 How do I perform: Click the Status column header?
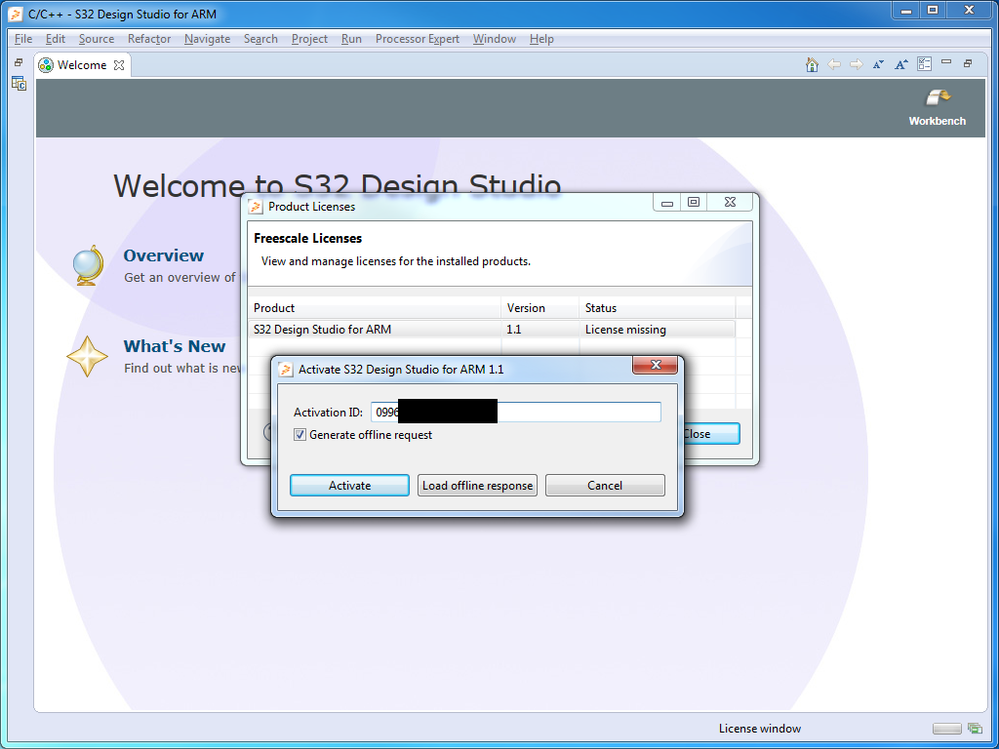coord(657,308)
